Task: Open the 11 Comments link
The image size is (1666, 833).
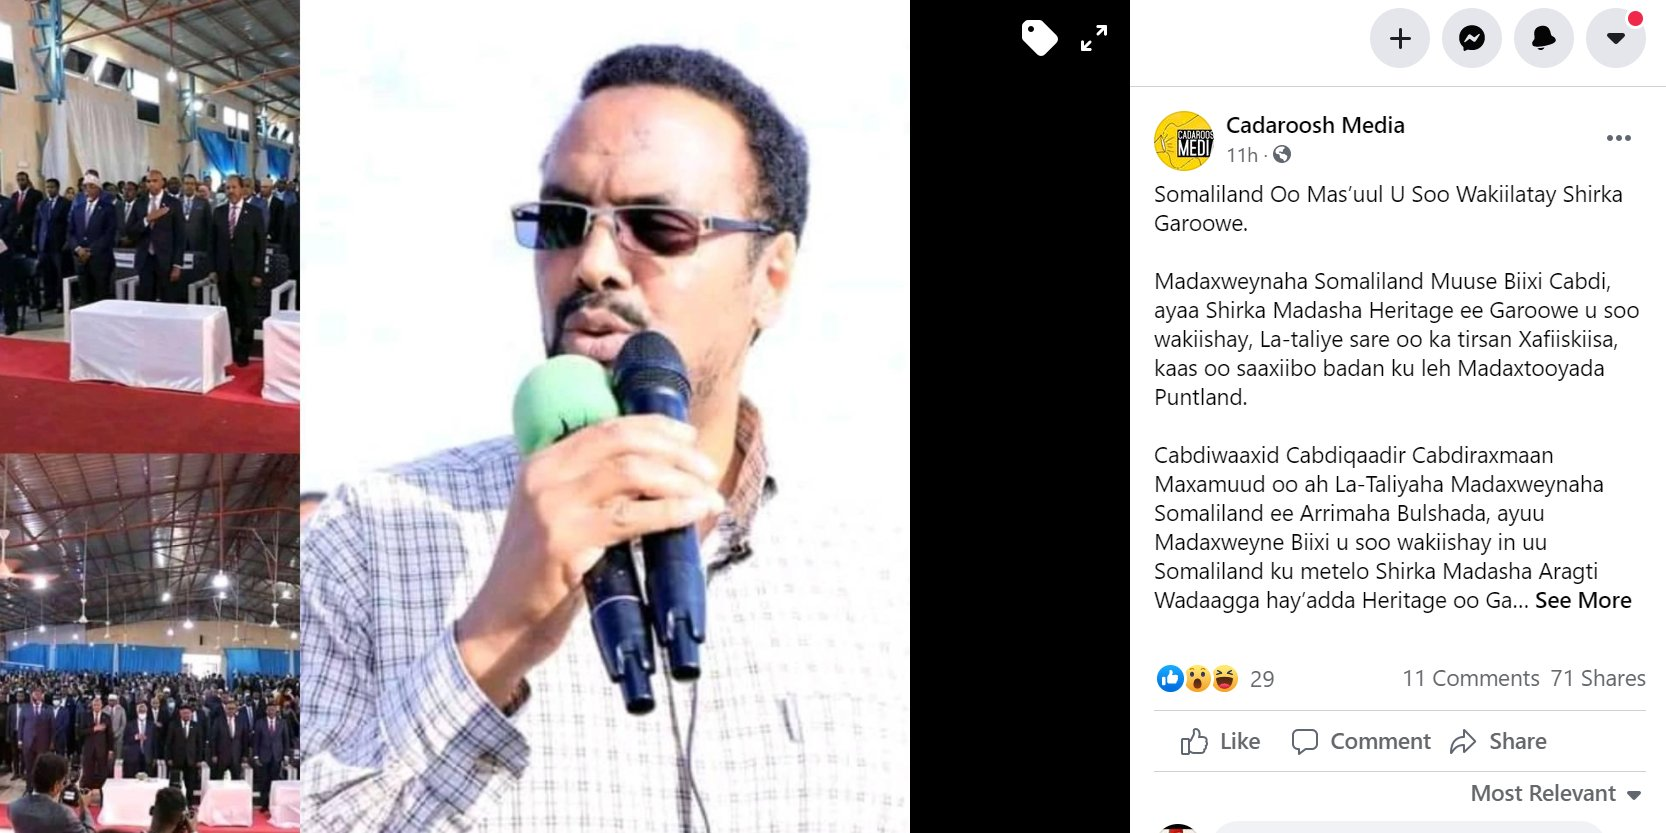Action: pyautogui.click(x=1471, y=678)
